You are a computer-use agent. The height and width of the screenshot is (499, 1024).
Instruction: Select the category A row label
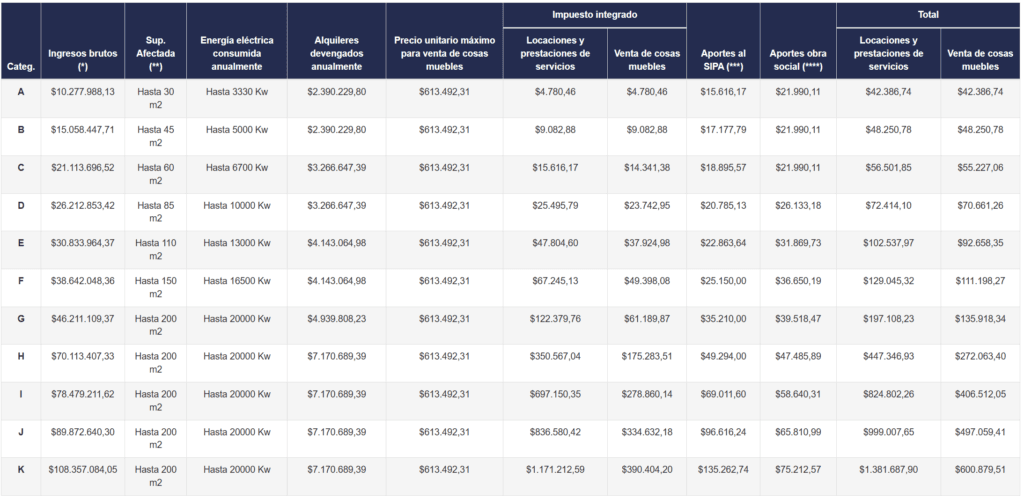pos(21,91)
